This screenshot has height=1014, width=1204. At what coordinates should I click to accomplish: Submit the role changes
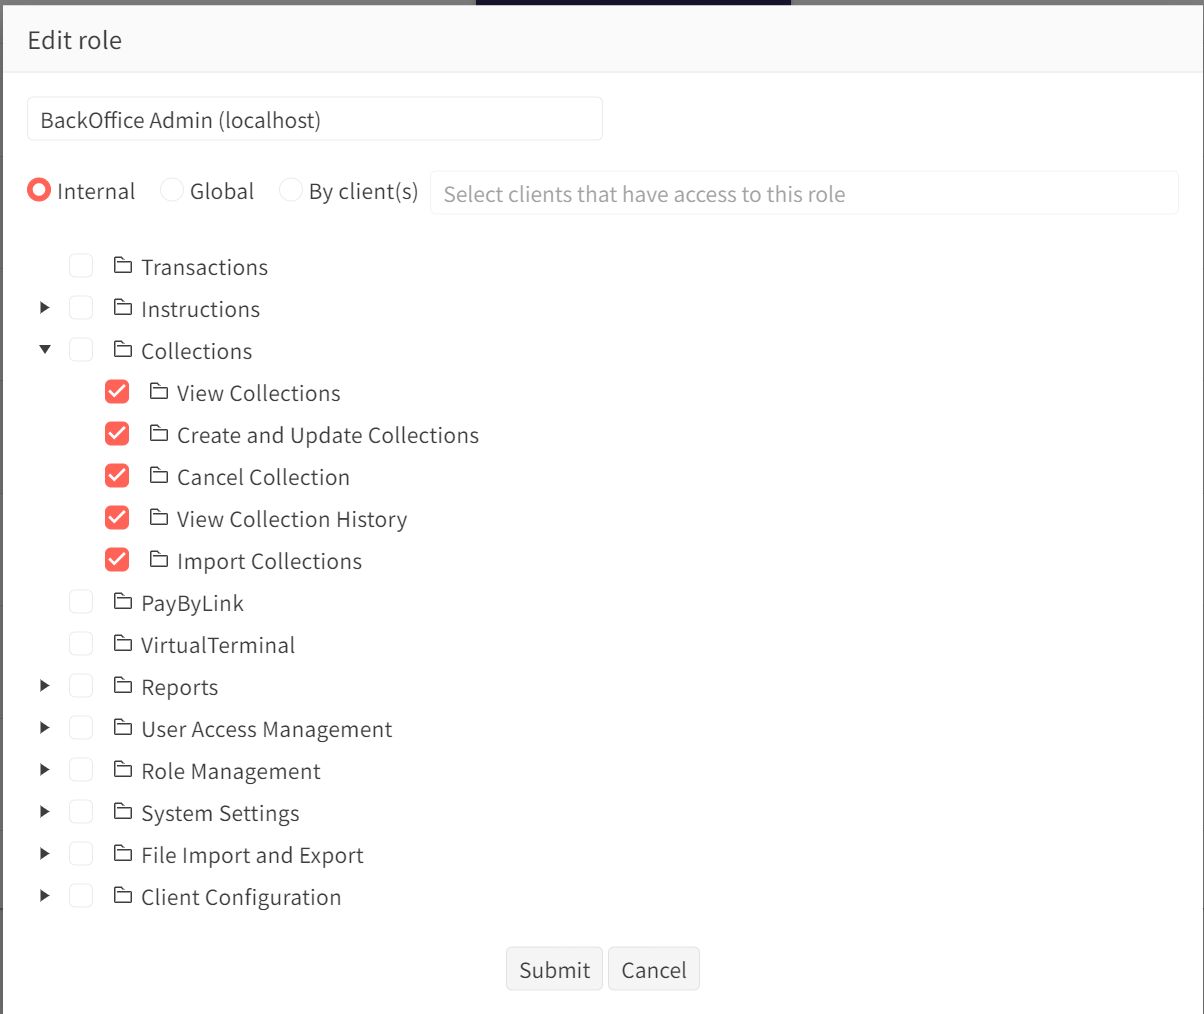[554, 969]
